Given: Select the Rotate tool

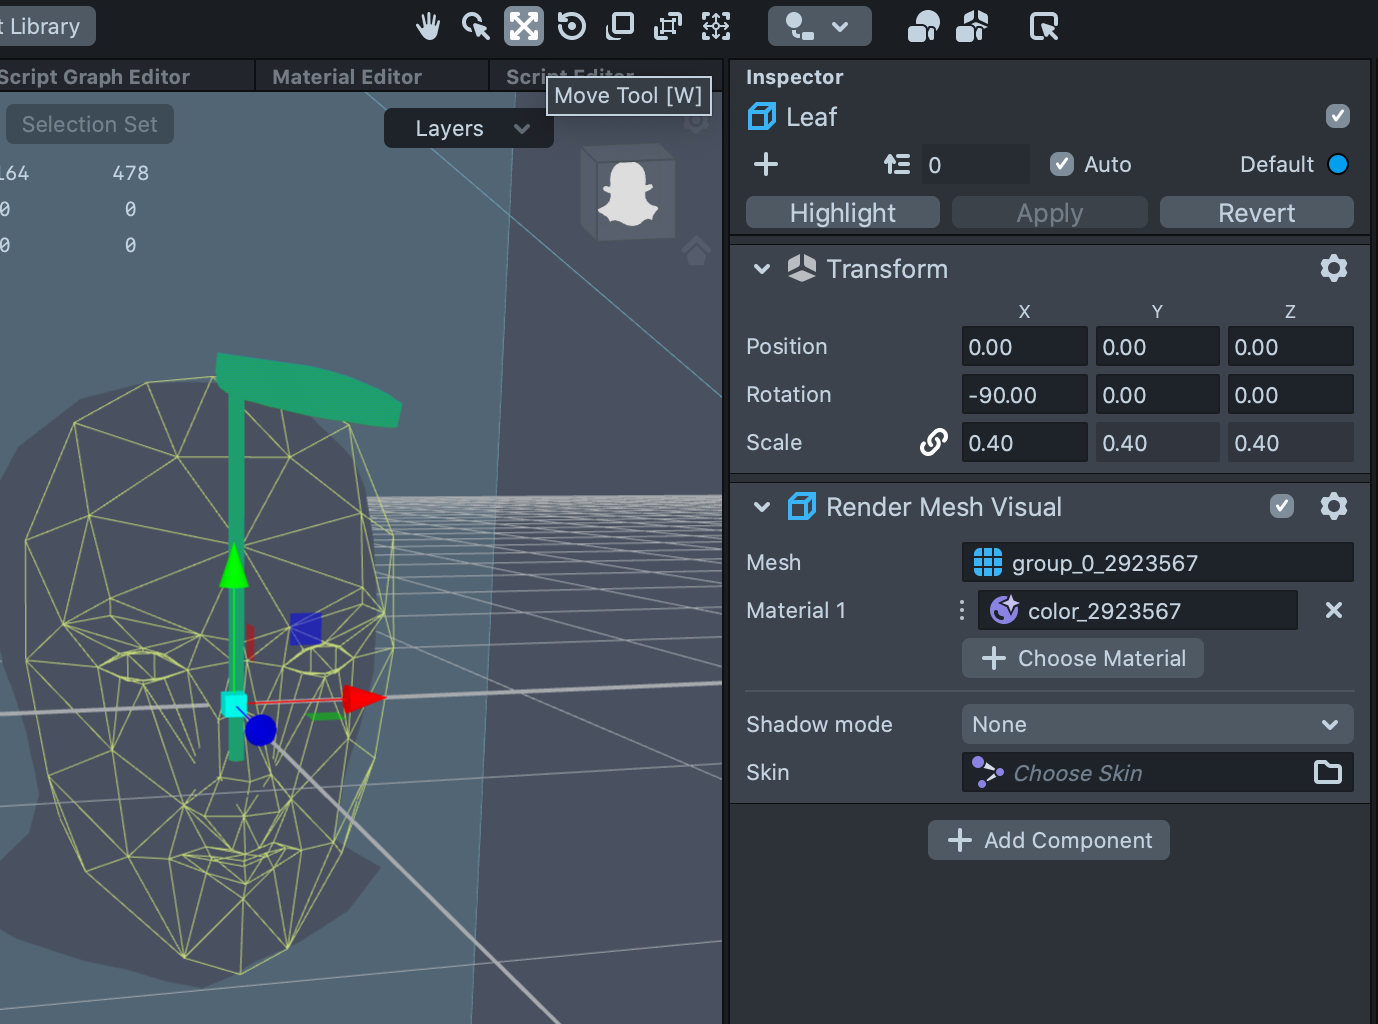Looking at the screenshot, I should point(571,27).
